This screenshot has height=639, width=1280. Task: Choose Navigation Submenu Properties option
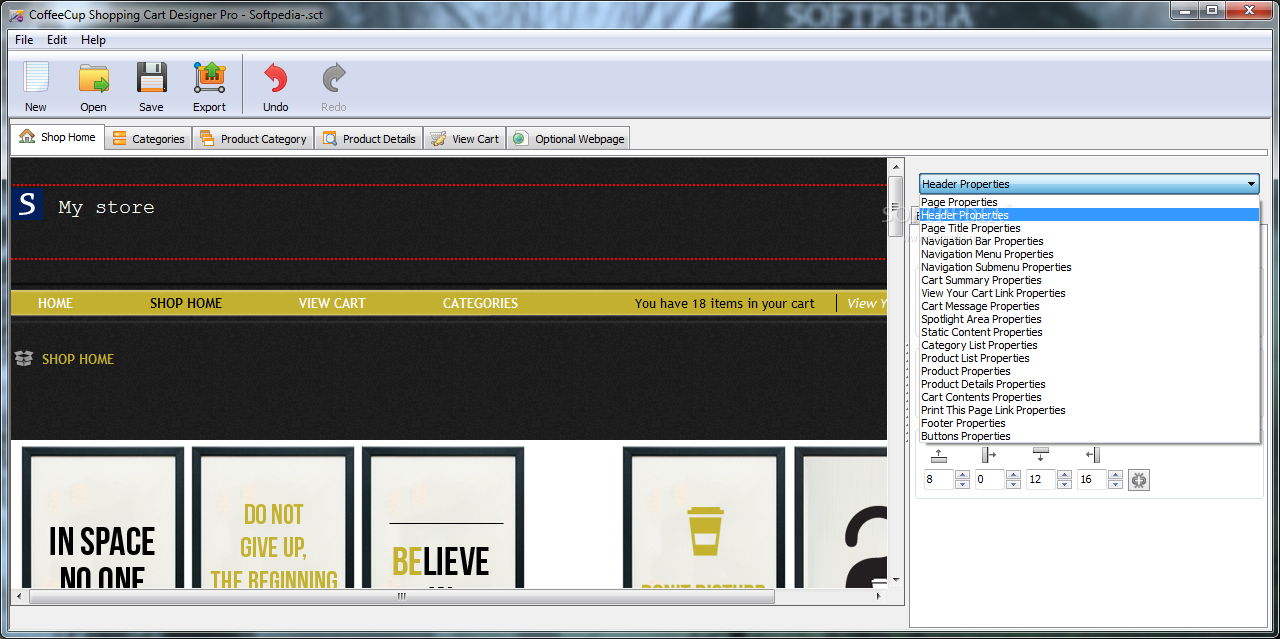tap(1089, 267)
